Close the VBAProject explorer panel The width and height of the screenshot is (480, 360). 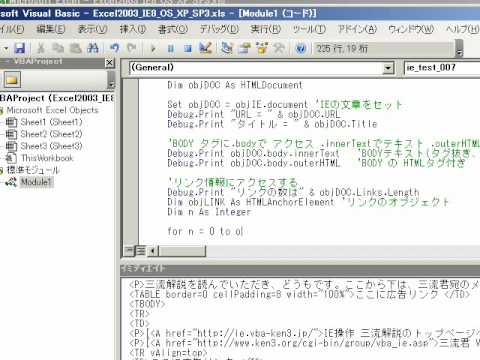[x=109, y=62]
